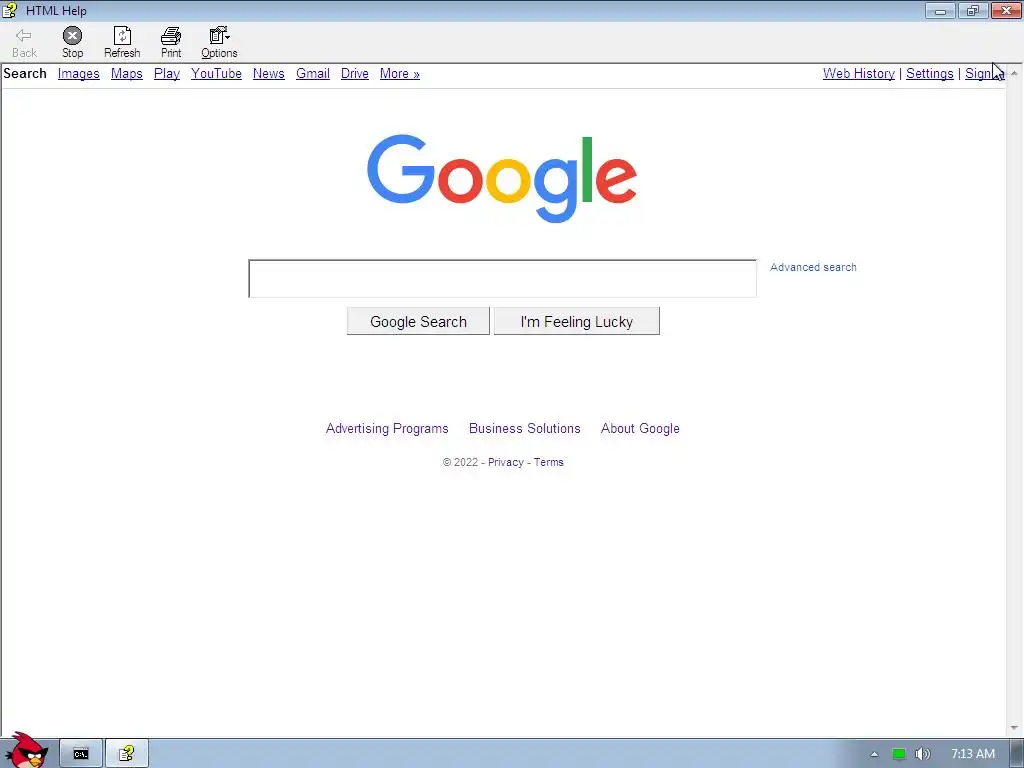This screenshot has height=768, width=1024.
Task: Click the Stop toolbar icon
Action: pyautogui.click(x=72, y=42)
